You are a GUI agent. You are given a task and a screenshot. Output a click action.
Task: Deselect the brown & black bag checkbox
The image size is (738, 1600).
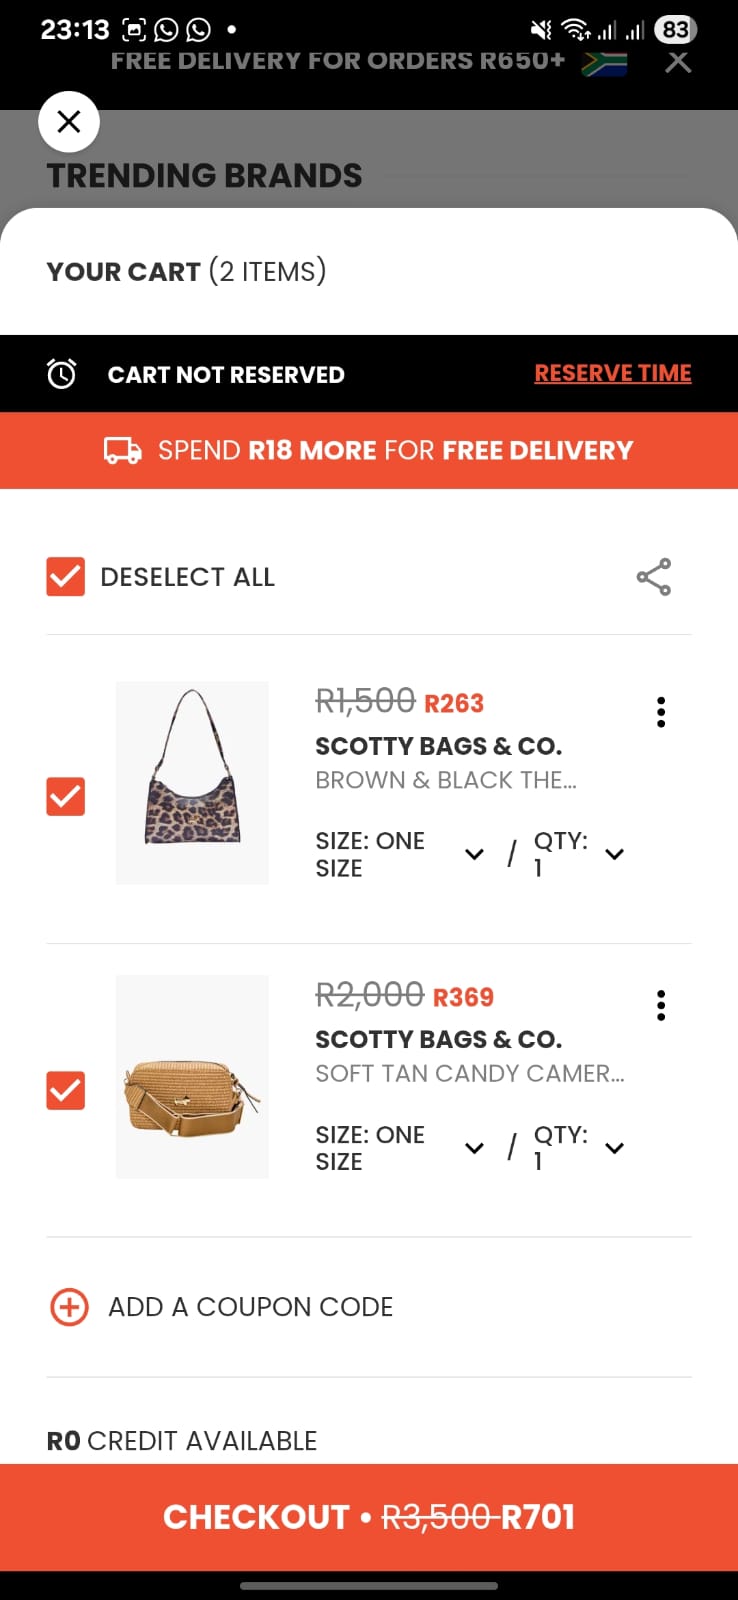[66, 797]
